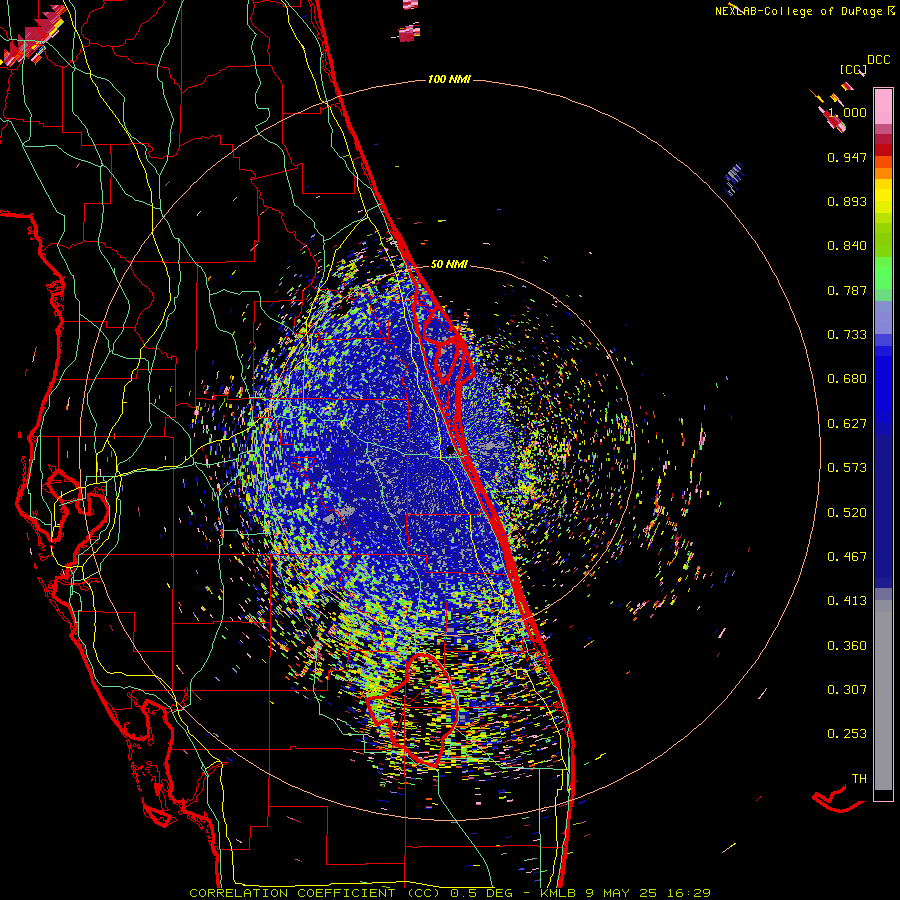The width and height of the screenshot is (900, 900).
Task: Click the 0.787 legend value
Action: coord(847,290)
